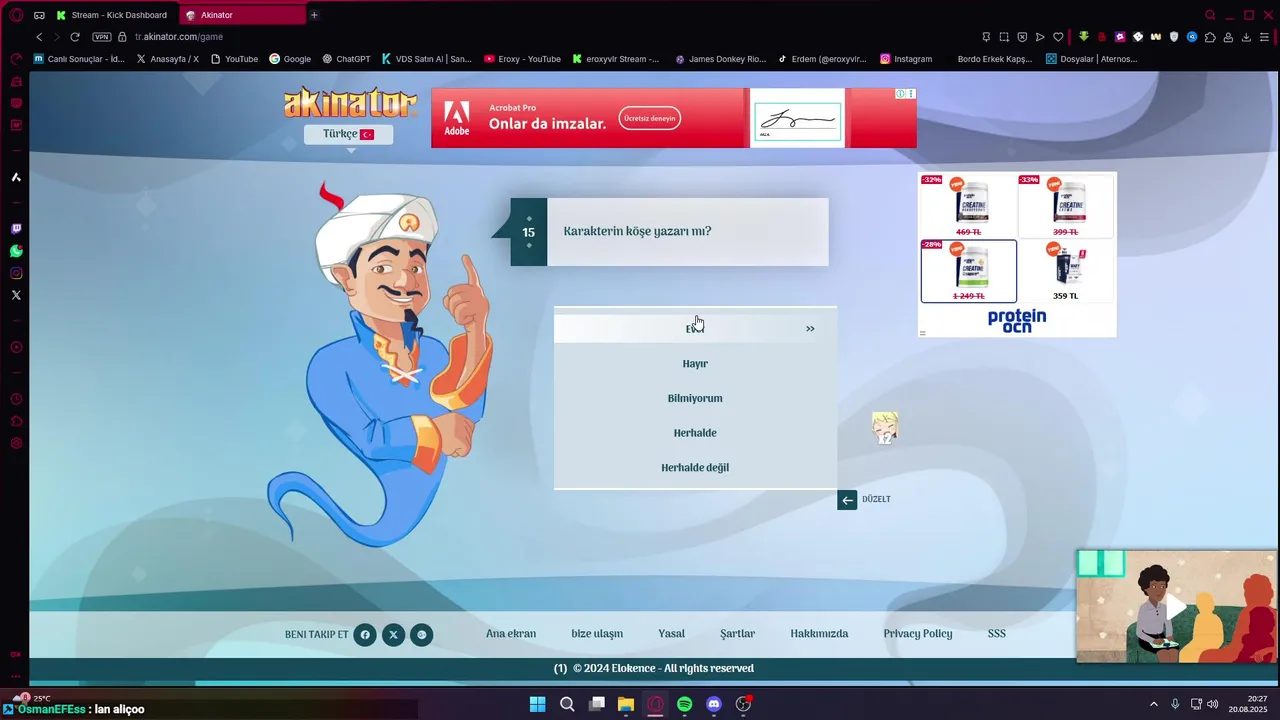Show hidden system tray icons chevron
The height and width of the screenshot is (720, 1280).
(x=1153, y=704)
